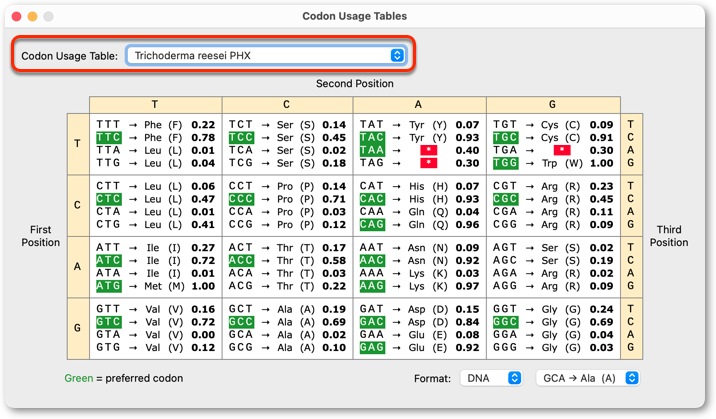This screenshot has height=419, width=716.
Task: Minimize the Codon Usage Tables window
Action: point(32,16)
